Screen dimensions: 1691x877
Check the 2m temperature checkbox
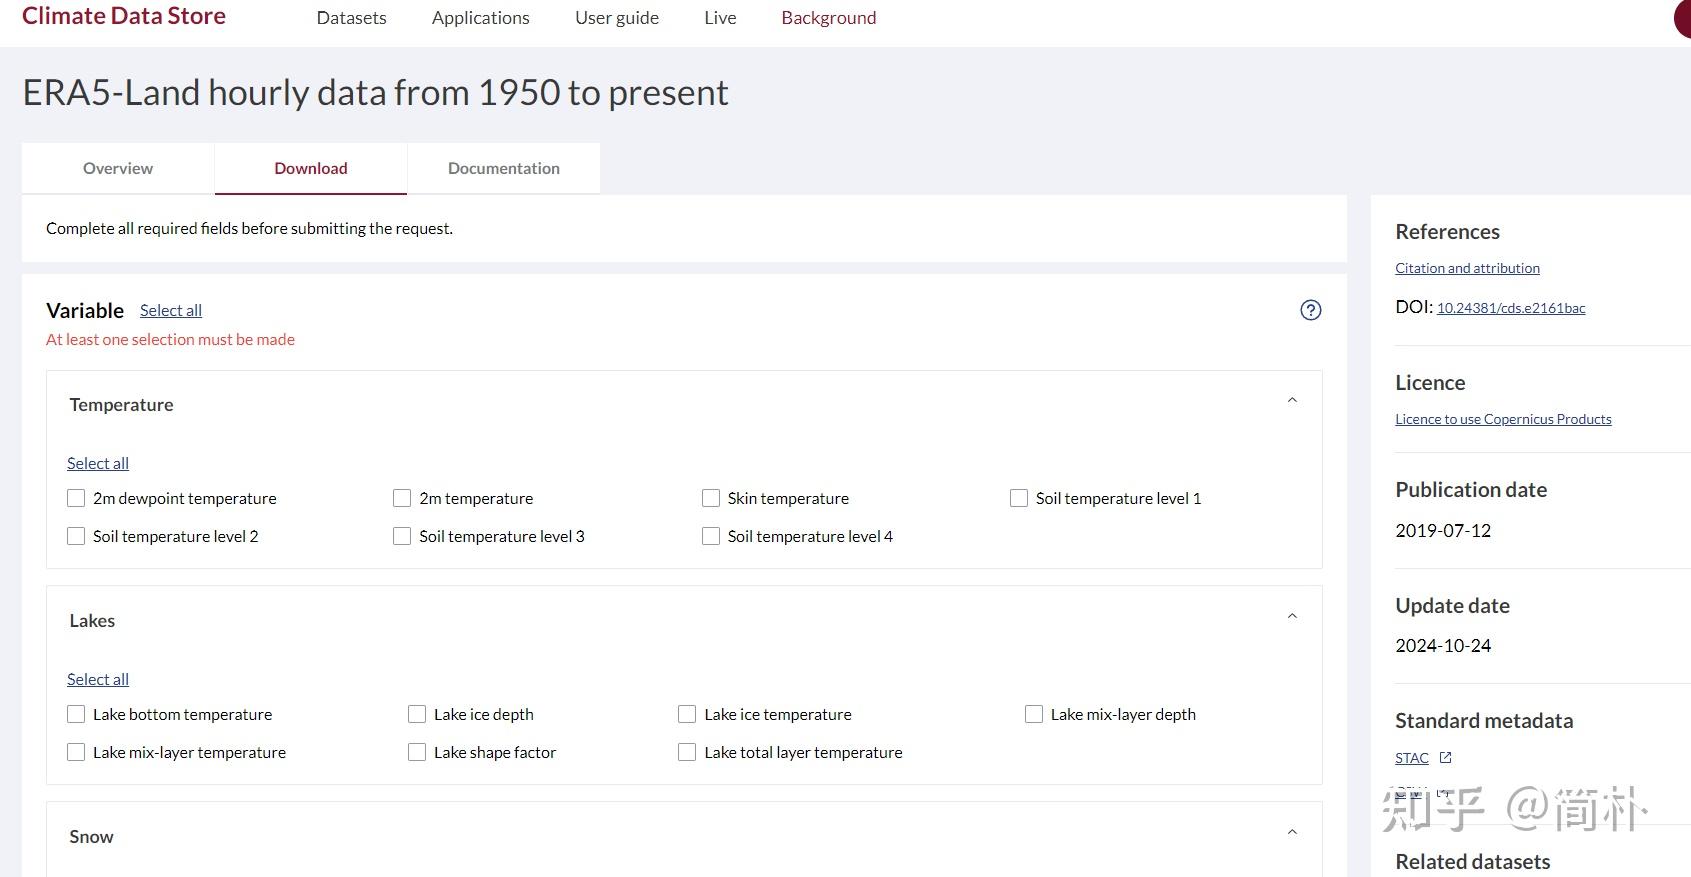pyautogui.click(x=402, y=498)
